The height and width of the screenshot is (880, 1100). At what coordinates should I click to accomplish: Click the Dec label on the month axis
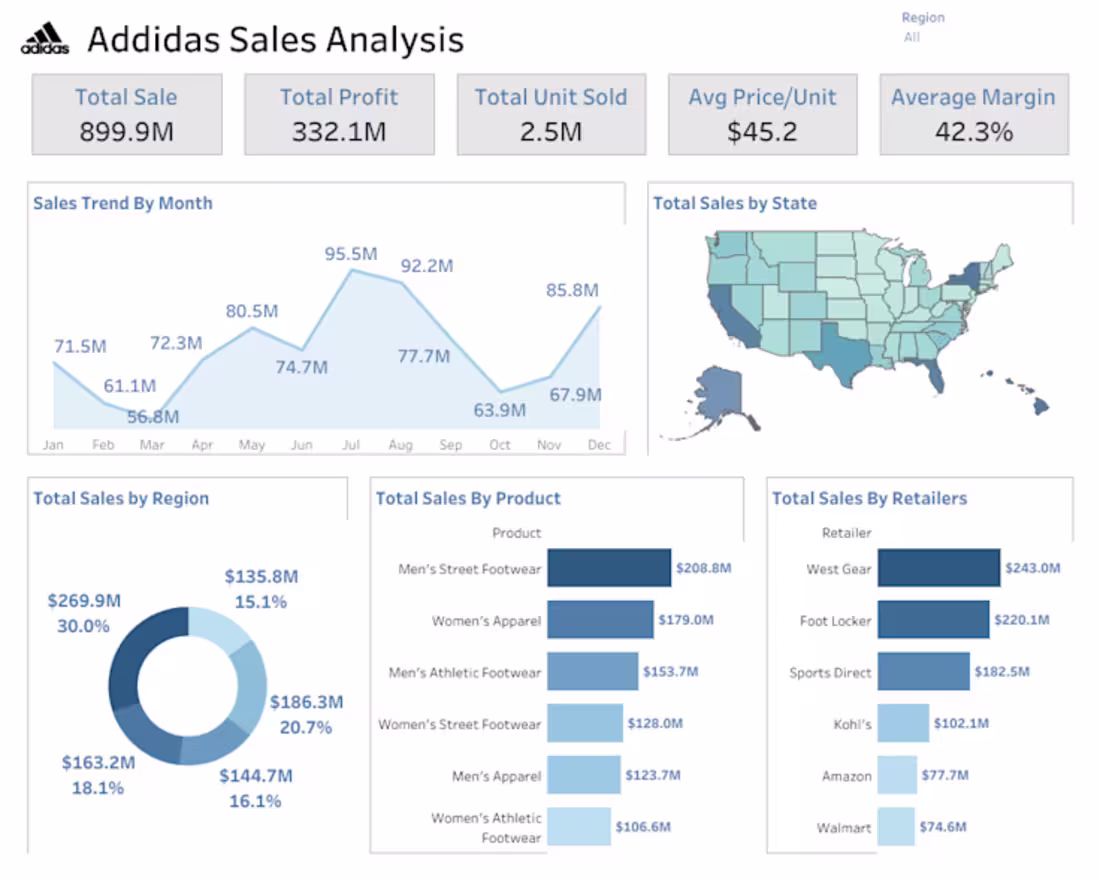600,445
